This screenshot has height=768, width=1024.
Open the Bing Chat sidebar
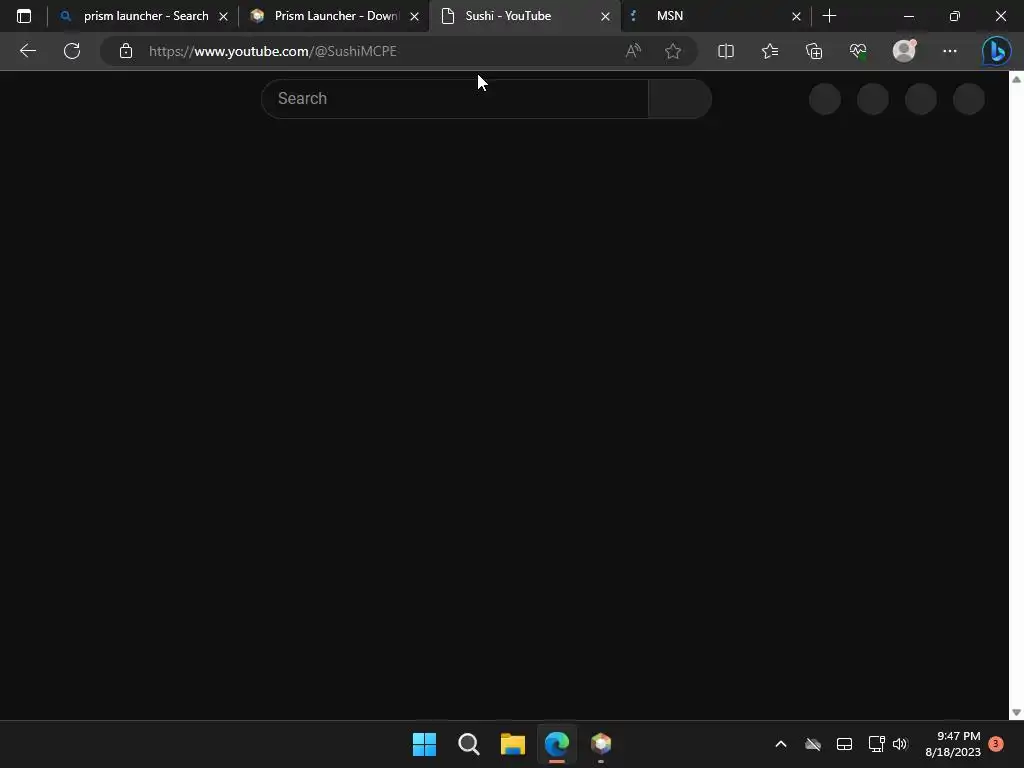pos(997,51)
